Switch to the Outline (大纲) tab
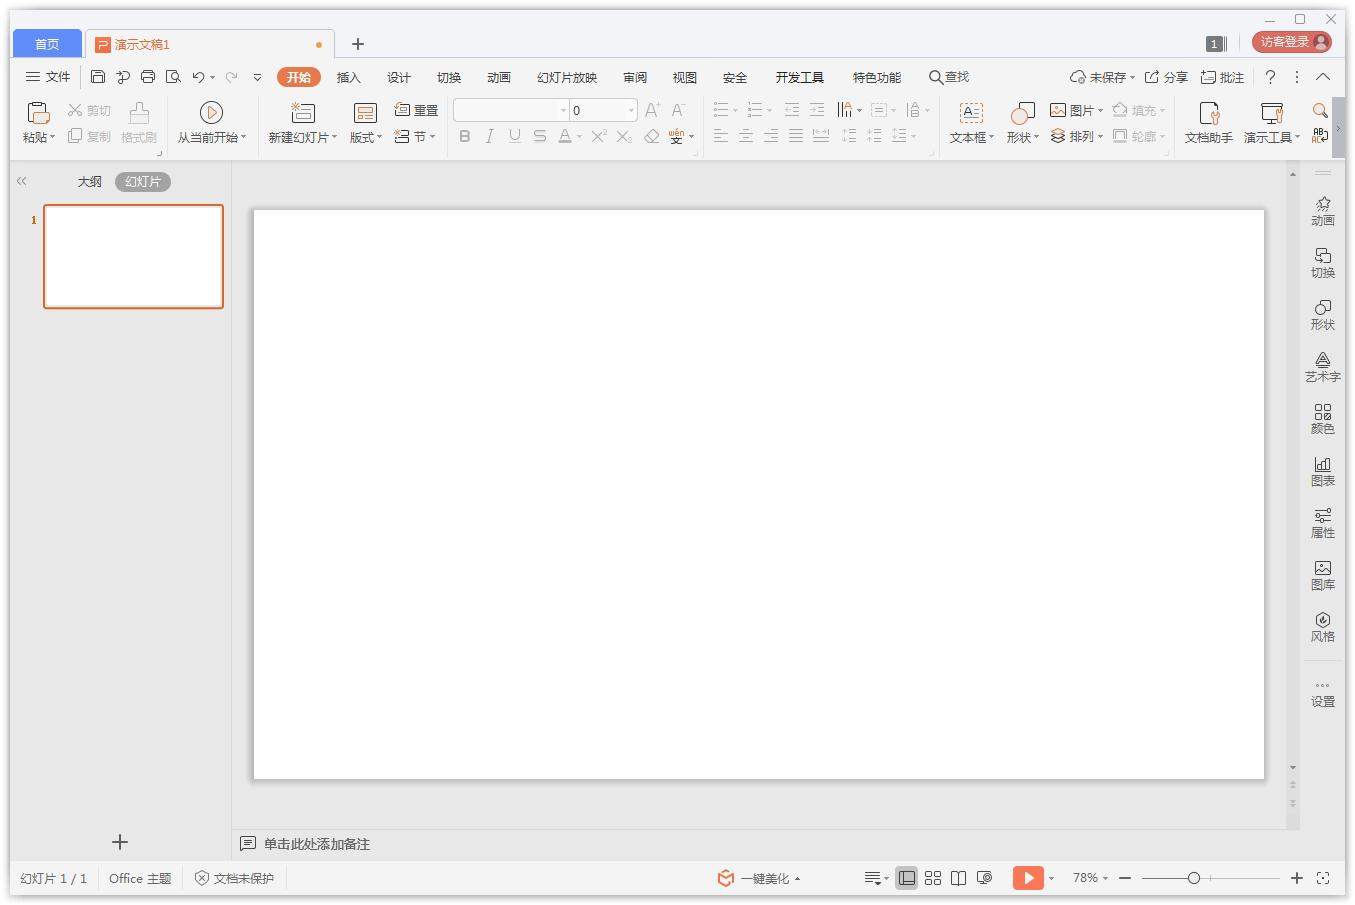Viewport: 1355px width, 905px height. point(90,182)
